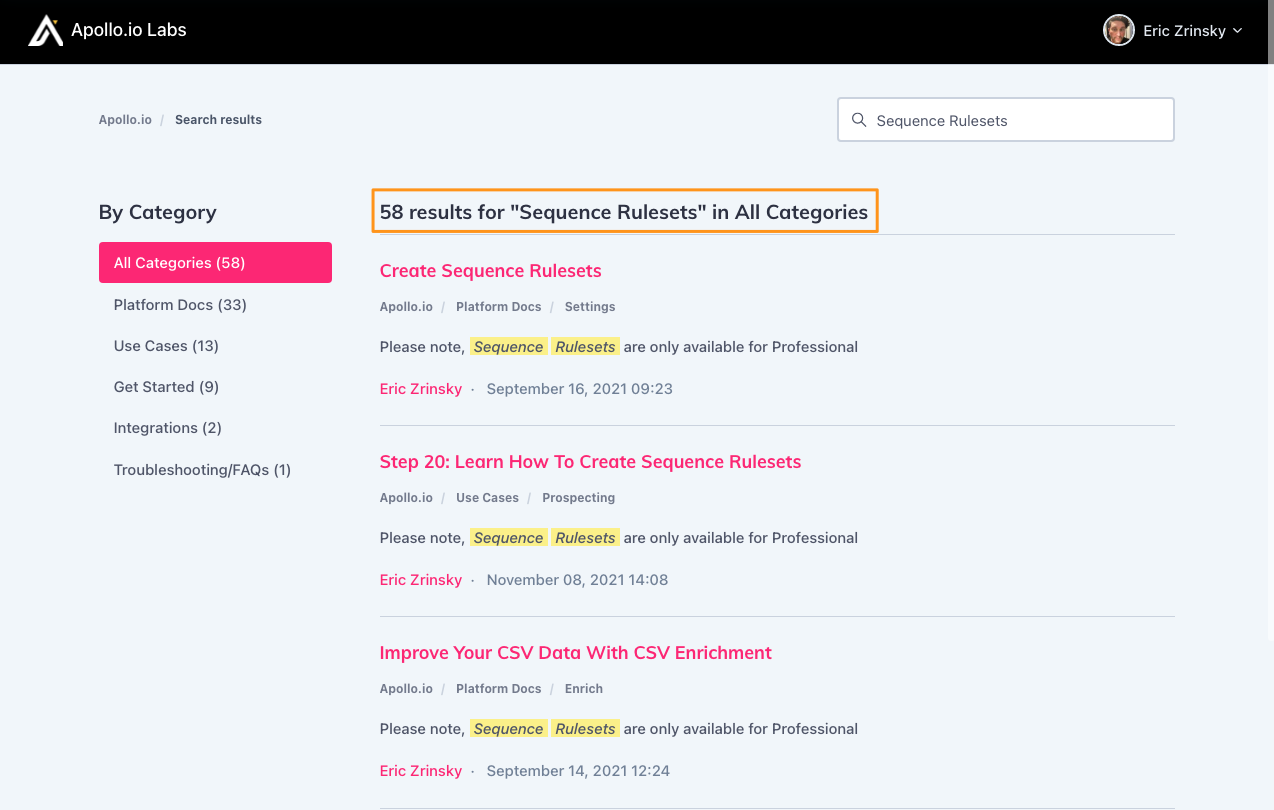Click the Apollo.io Labs logo icon
This screenshot has height=810, width=1274.
tap(45, 30)
